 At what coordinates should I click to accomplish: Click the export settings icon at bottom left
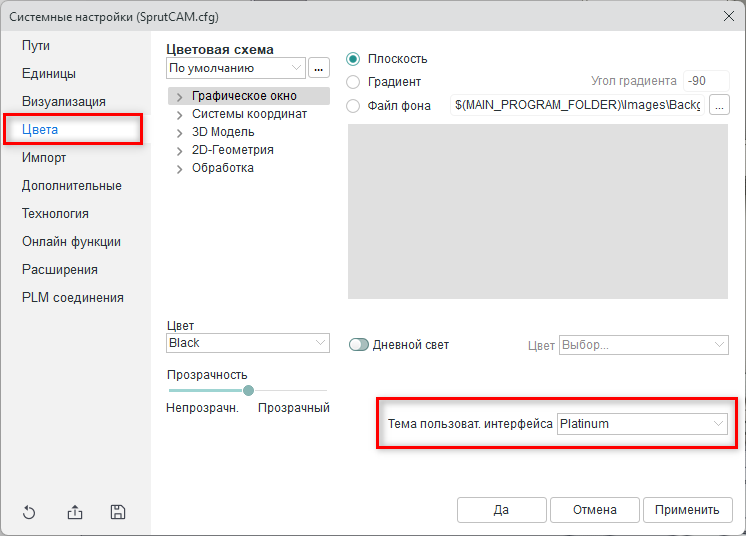click(75, 513)
